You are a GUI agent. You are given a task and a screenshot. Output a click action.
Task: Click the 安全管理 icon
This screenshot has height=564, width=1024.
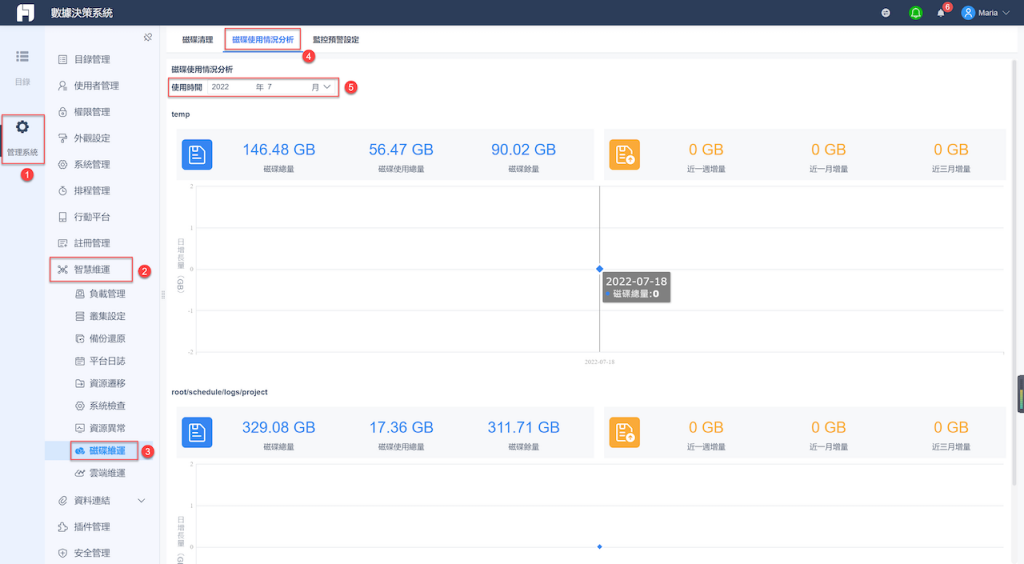point(63,553)
